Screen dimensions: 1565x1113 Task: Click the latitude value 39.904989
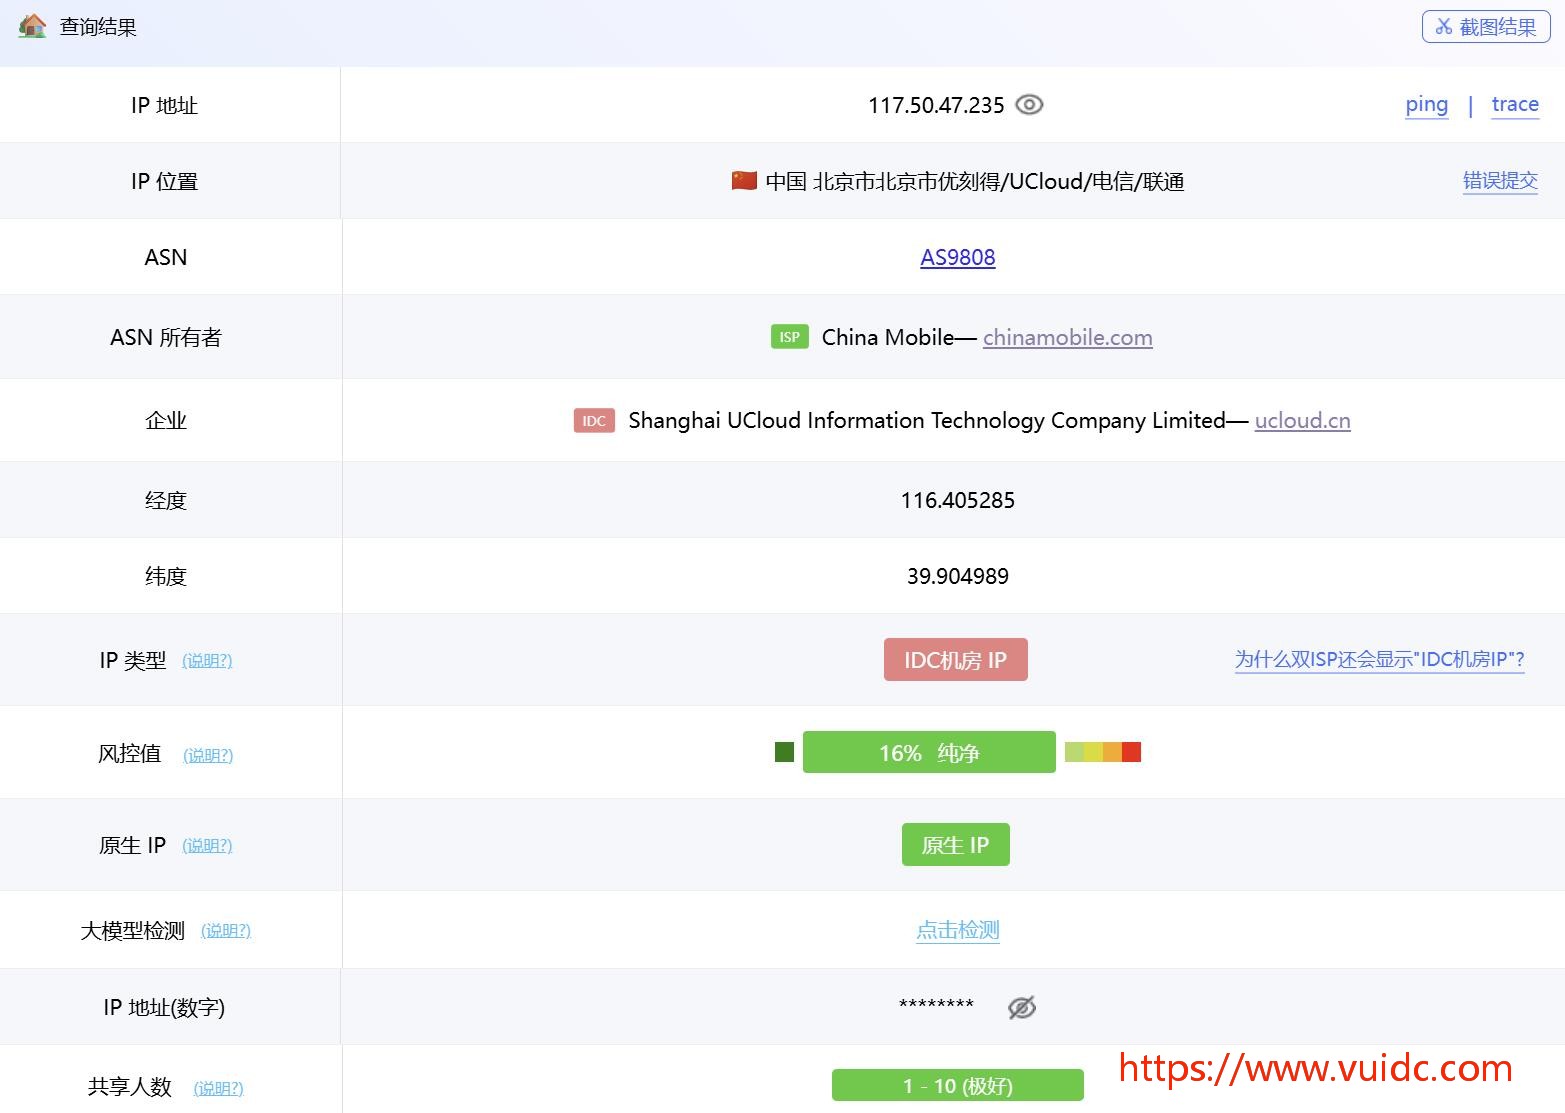point(957,576)
